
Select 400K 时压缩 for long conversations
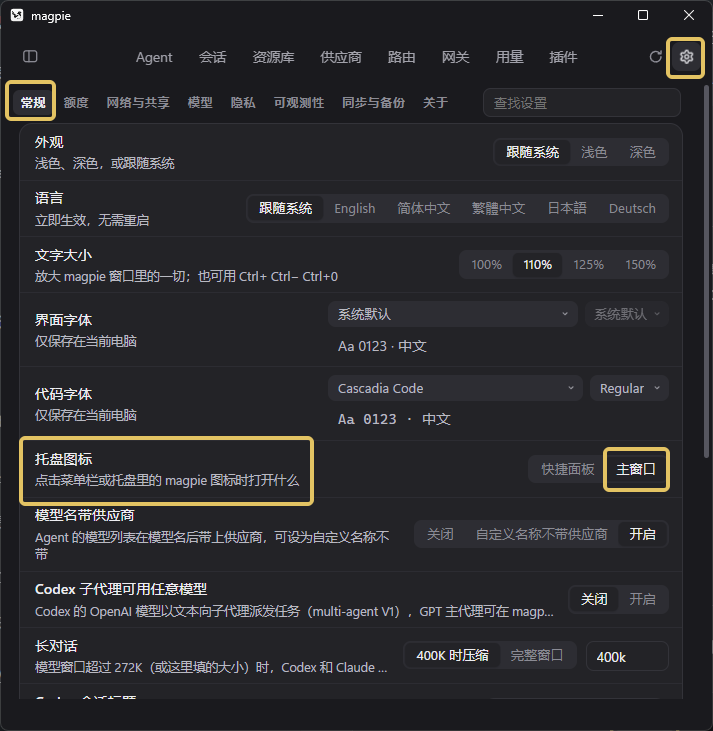click(x=452, y=656)
